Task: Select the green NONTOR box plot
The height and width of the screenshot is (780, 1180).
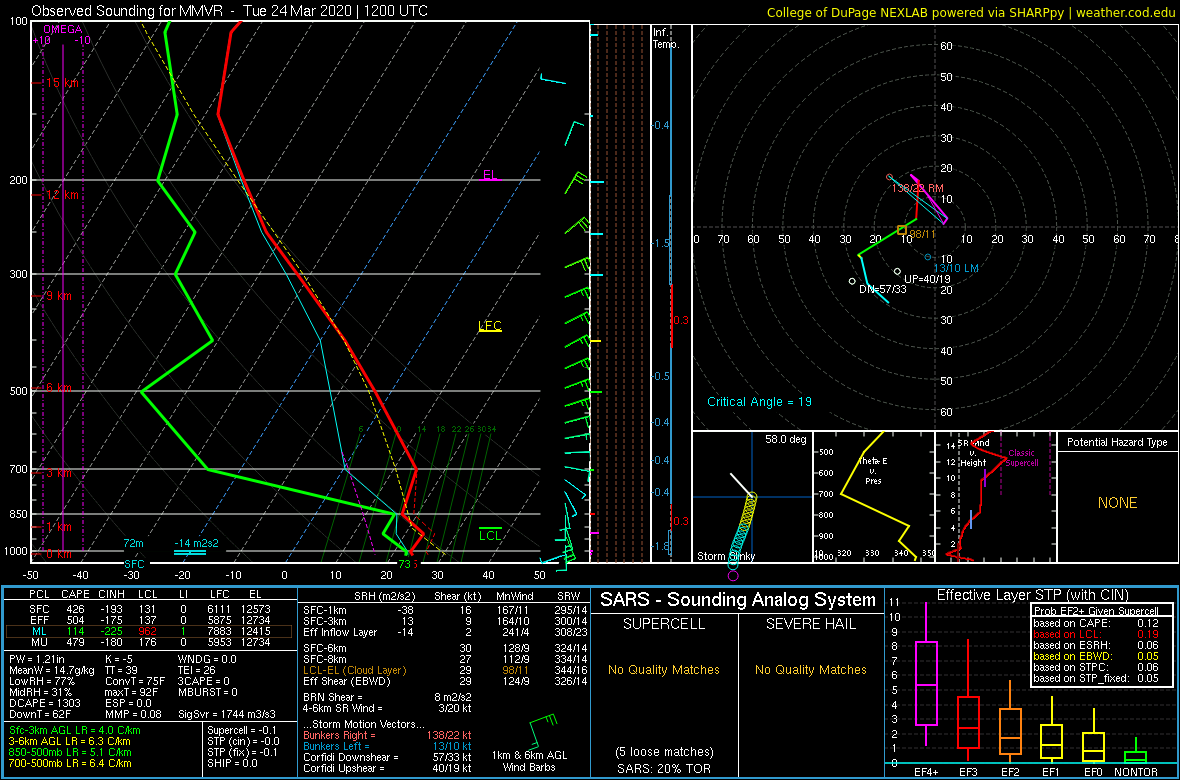Action: click(1136, 752)
